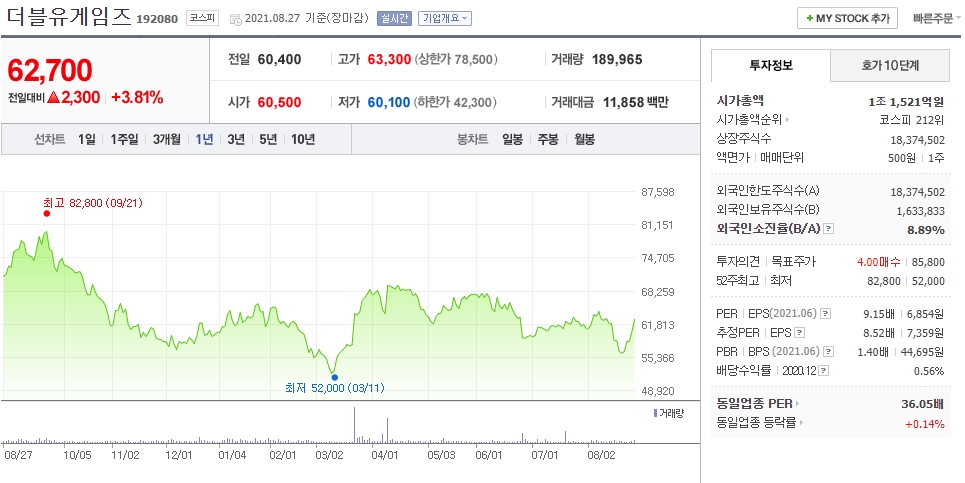Open help icon next to 외국인소진율(B/A)
Image resolution: width=965 pixels, height=483 pixels.
(x=829, y=229)
